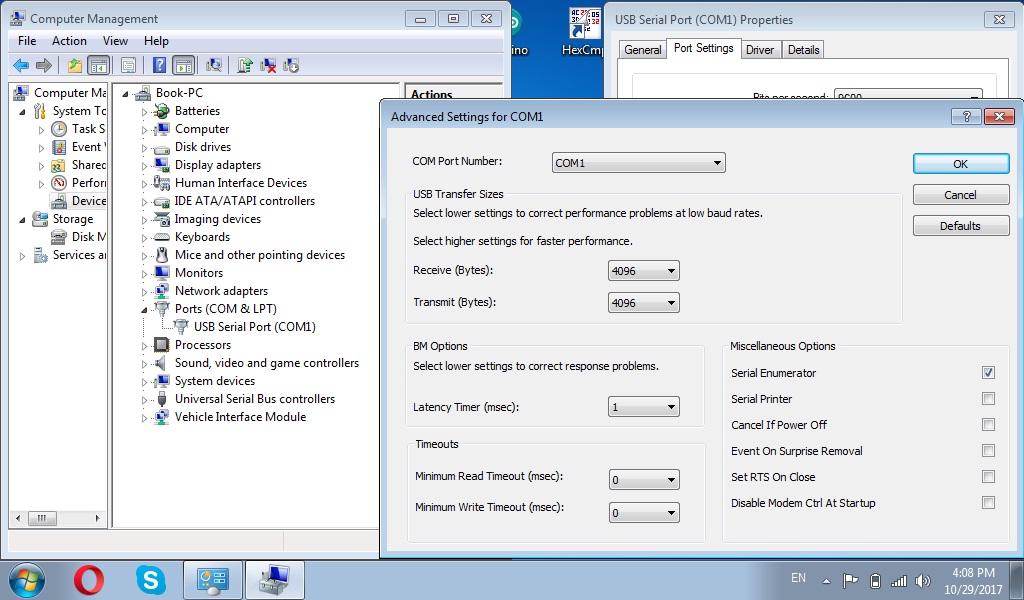Click the Defaults button
The image size is (1024, 600).
pos(961,226)
